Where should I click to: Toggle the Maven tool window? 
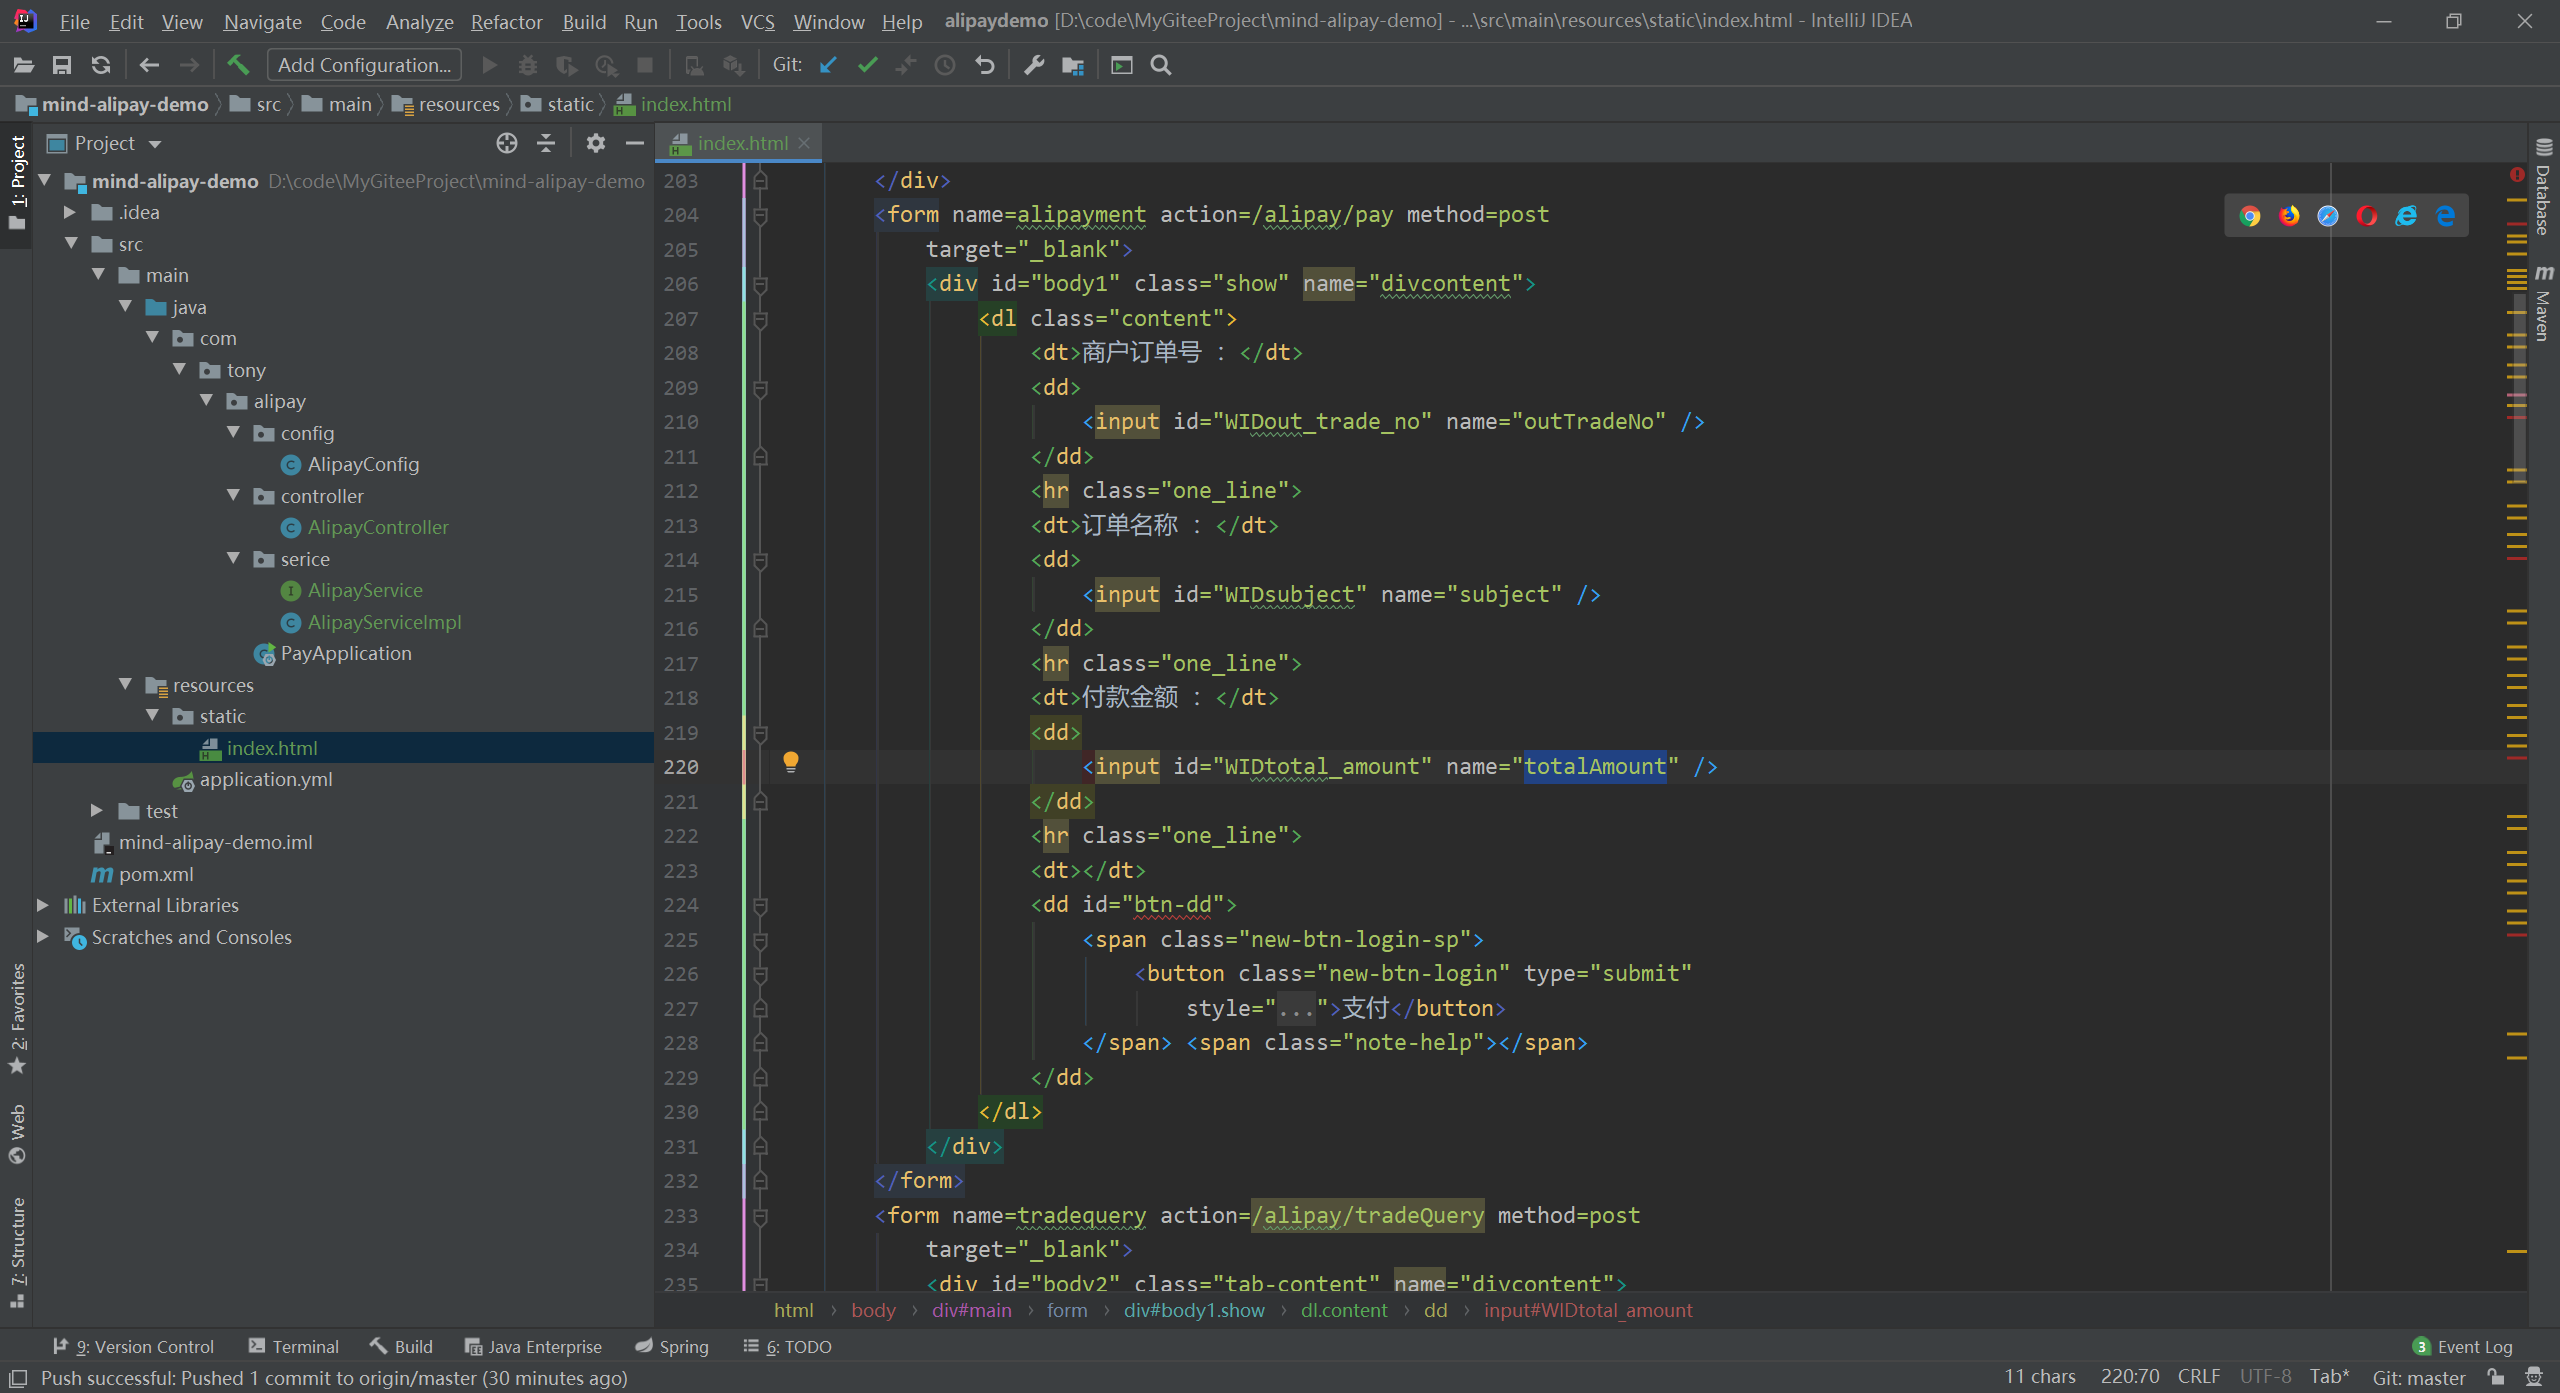click(2543, 305)
